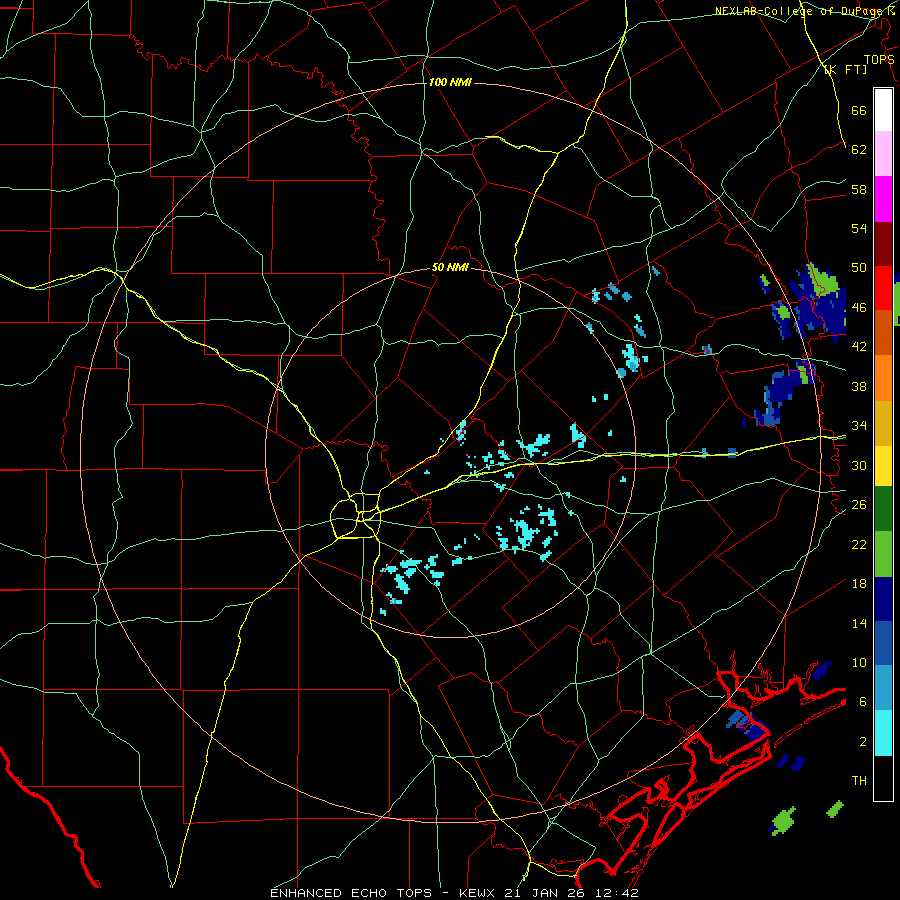Click the K FT units label
Screen dimensions: 900x900
coord(845,70)
